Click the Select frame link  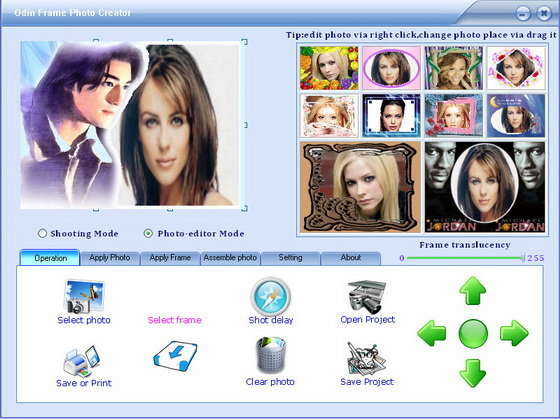click(175, 320)
